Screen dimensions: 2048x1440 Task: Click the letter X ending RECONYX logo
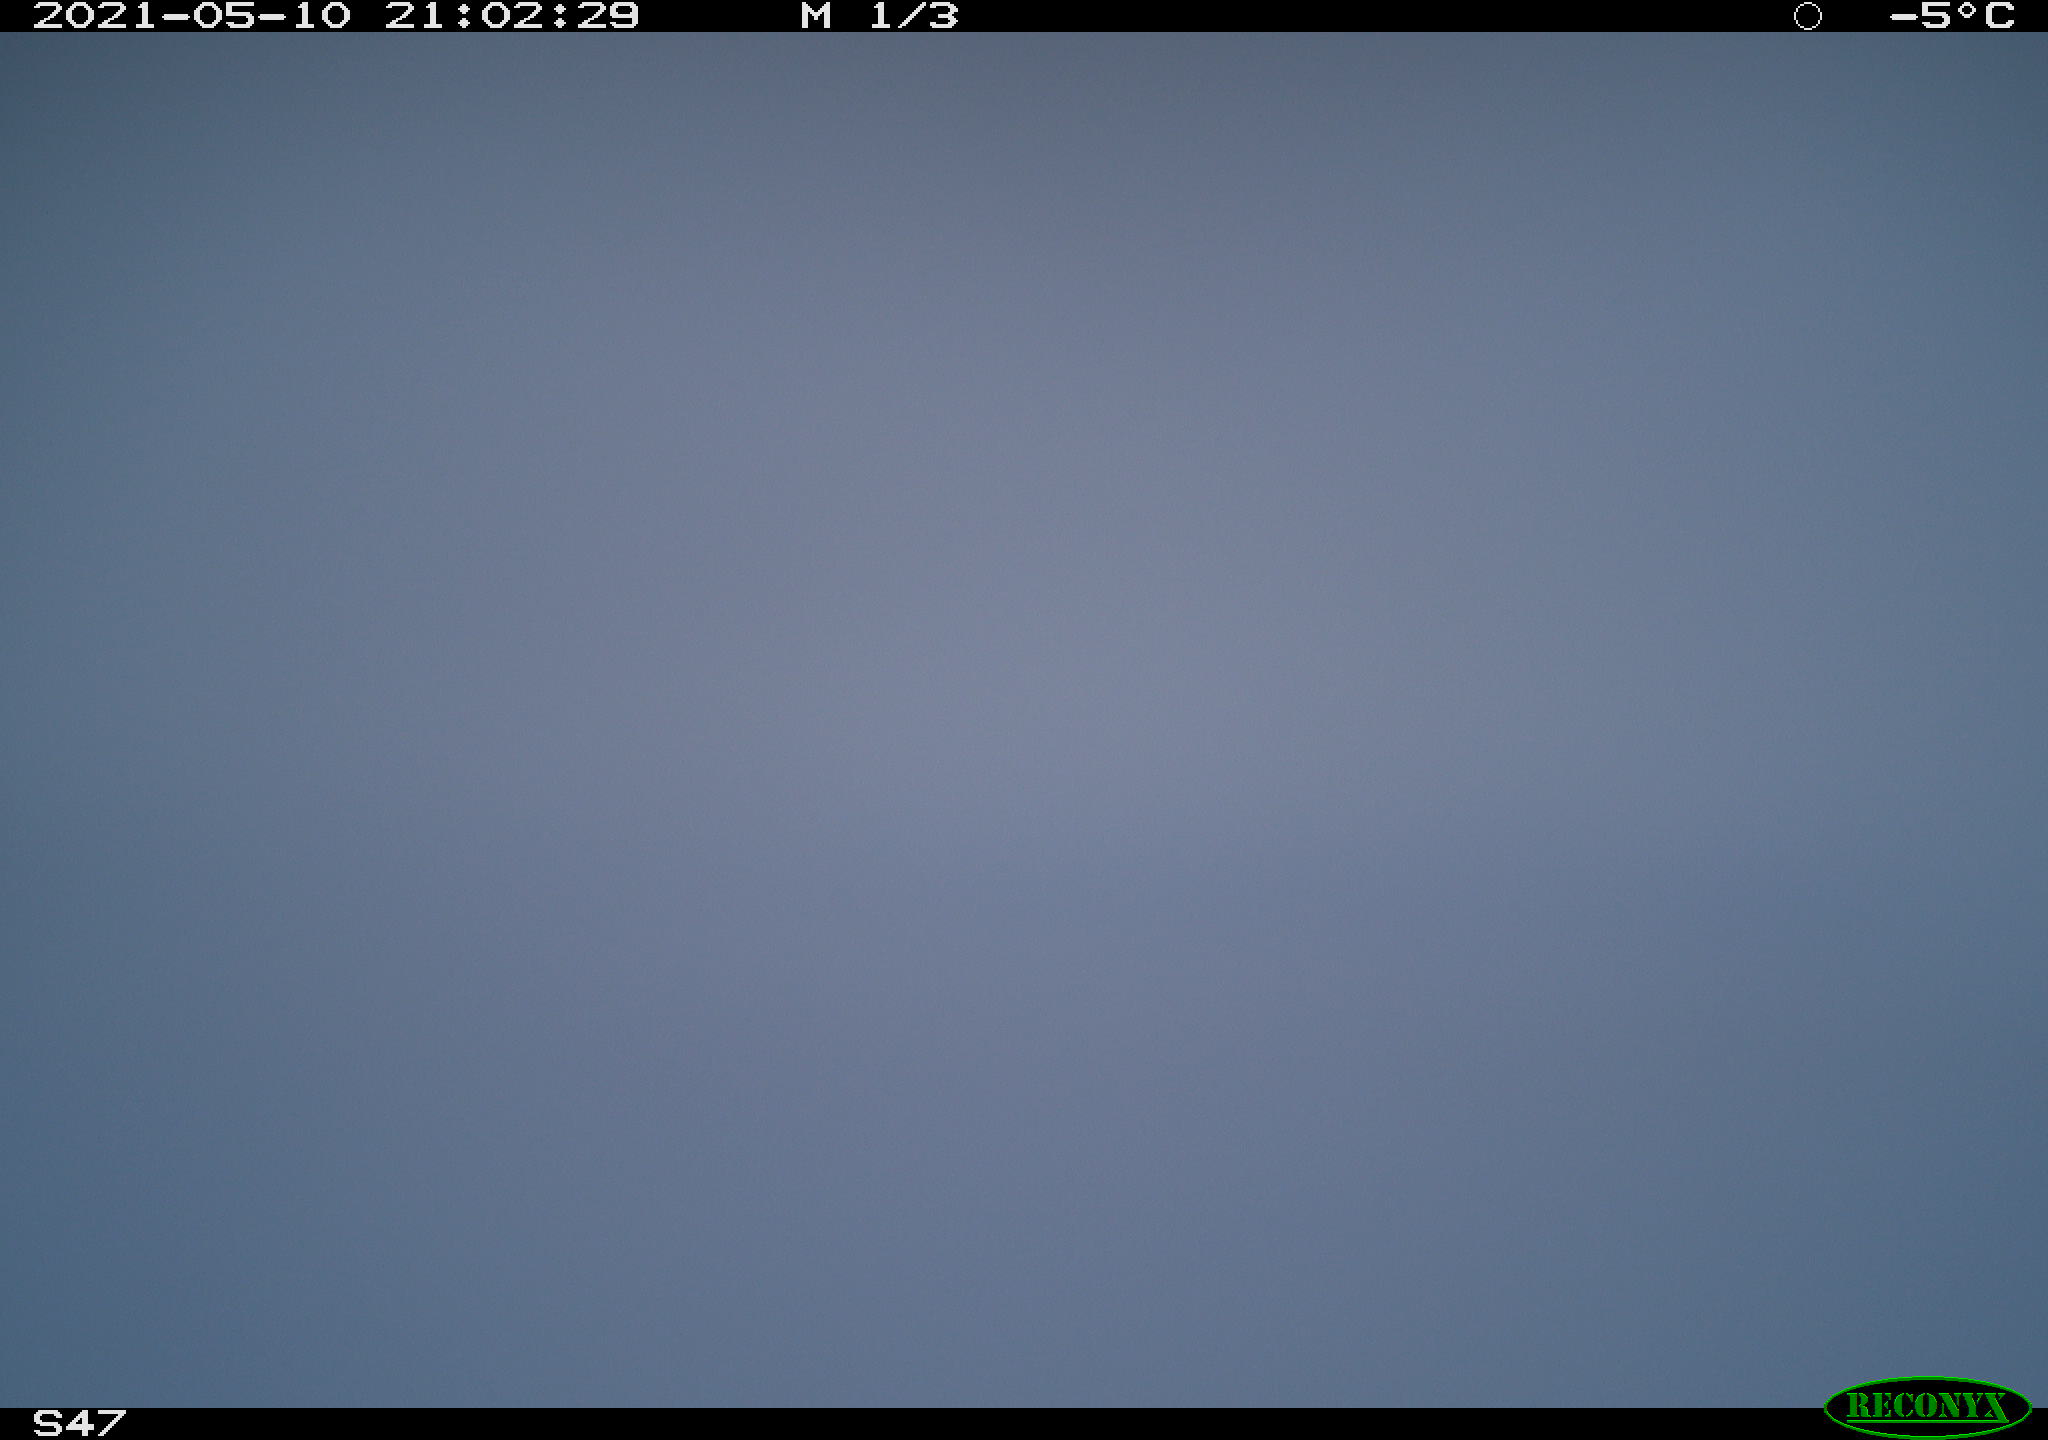pyautogui.click(x=1995, y=1406)
